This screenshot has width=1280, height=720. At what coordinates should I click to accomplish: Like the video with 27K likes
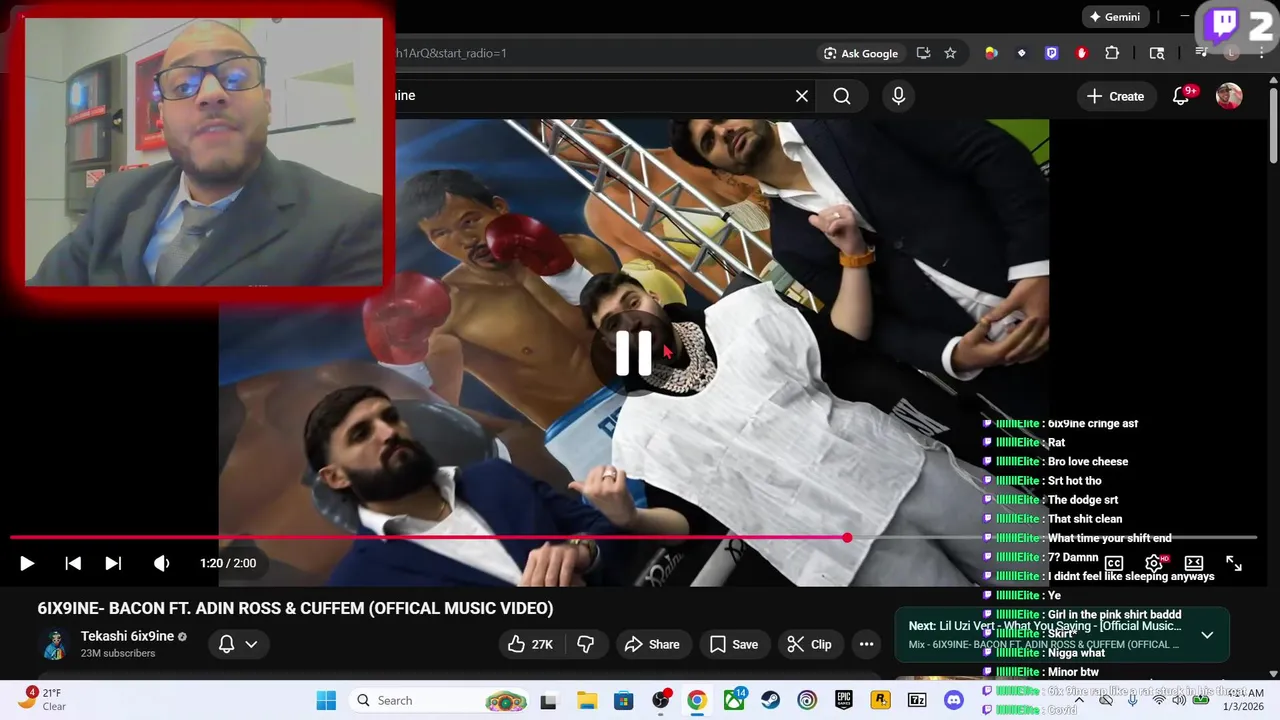point(531,644)
